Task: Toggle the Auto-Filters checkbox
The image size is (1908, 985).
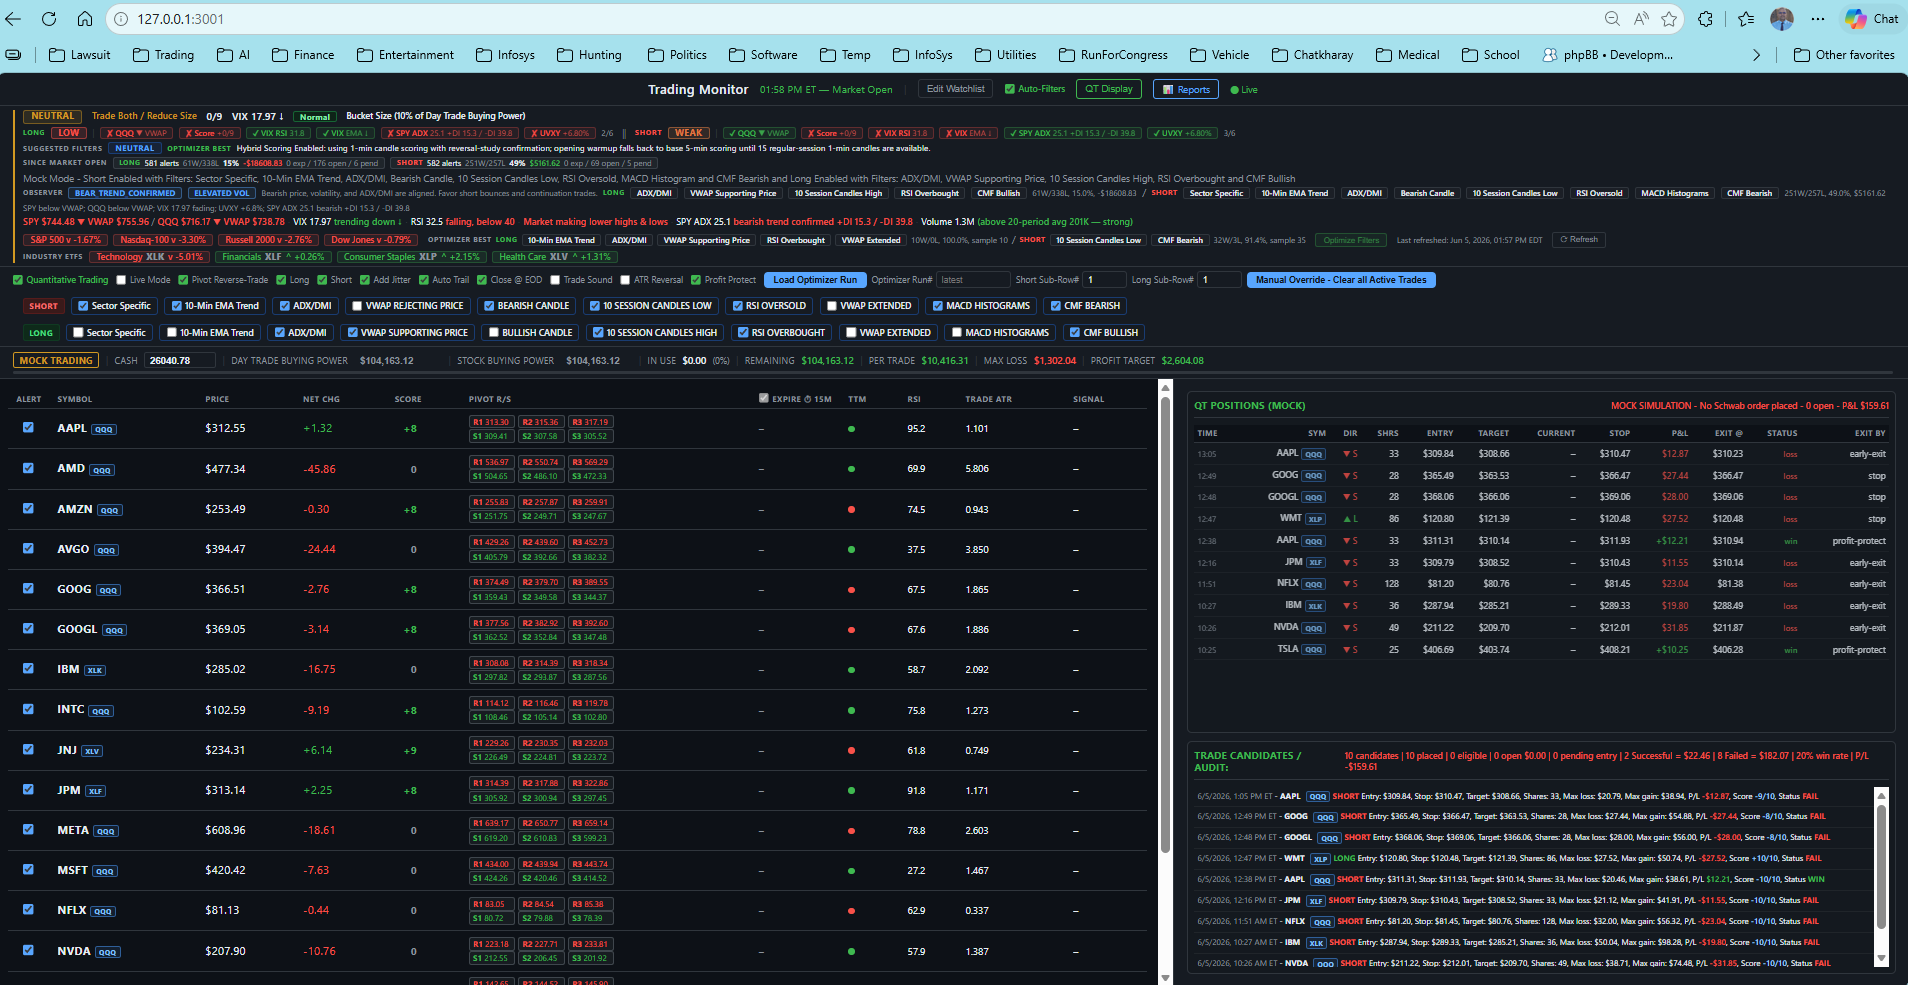Action: click(x=1010, y=89)
